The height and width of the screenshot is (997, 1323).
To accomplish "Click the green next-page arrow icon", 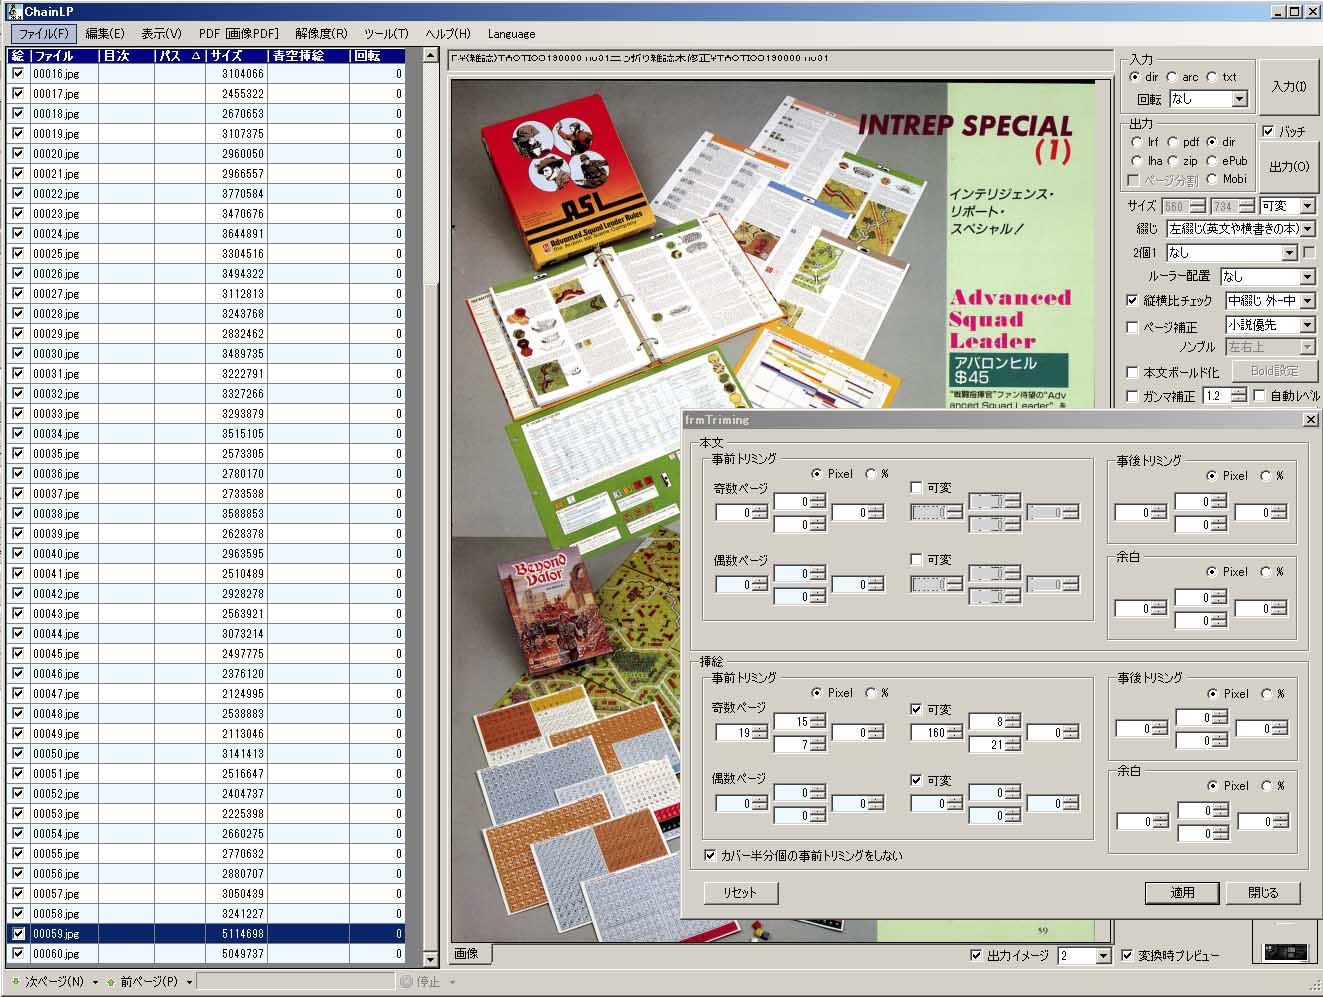I will click(x=15, y=982).
